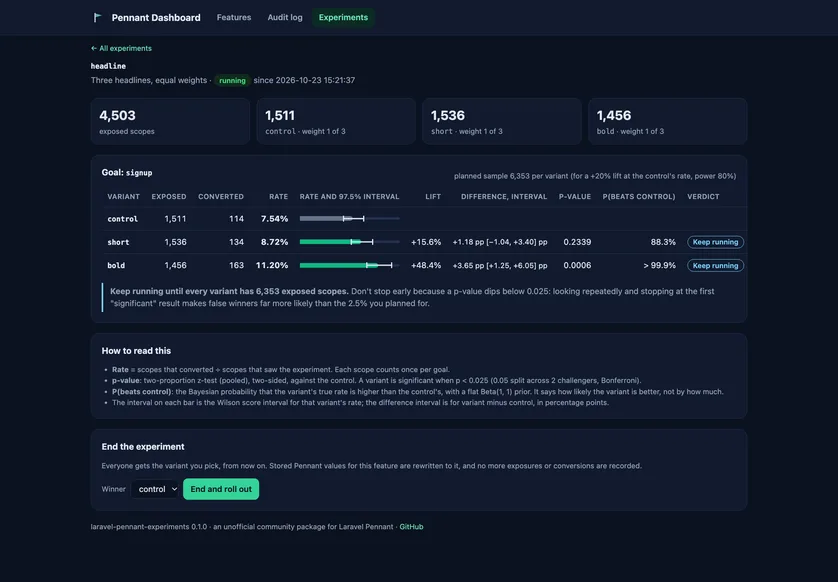838x582 pixels.
Task: Click the 0.2339 p-value
Action: click(x=577, y=242)
